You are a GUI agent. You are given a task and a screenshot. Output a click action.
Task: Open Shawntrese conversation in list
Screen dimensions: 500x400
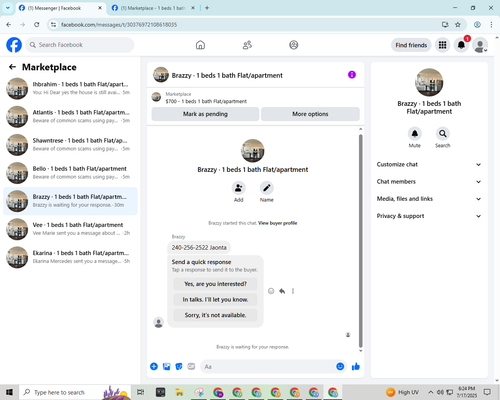tap(70, 145)
